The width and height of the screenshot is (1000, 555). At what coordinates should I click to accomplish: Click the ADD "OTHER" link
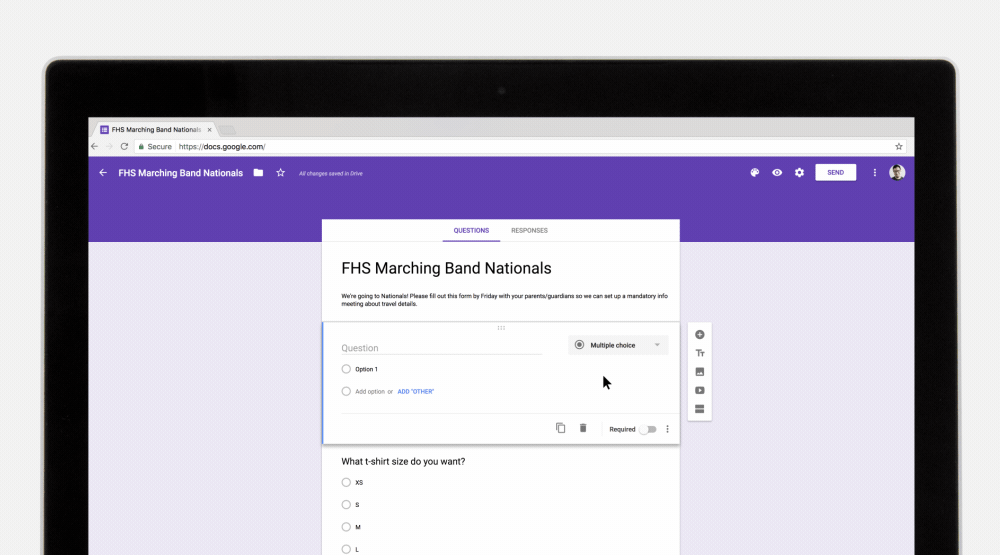tap(416, 392)
